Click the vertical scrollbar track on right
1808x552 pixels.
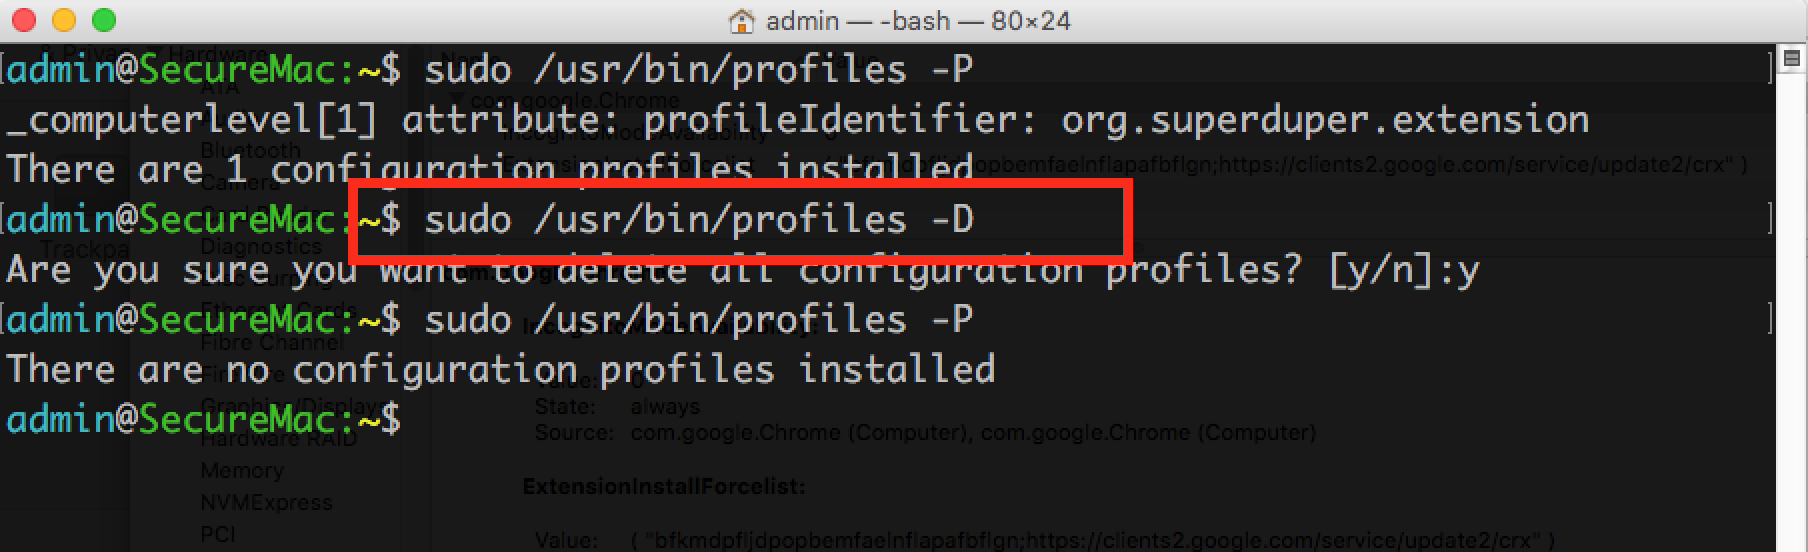tap(1790, 300)
